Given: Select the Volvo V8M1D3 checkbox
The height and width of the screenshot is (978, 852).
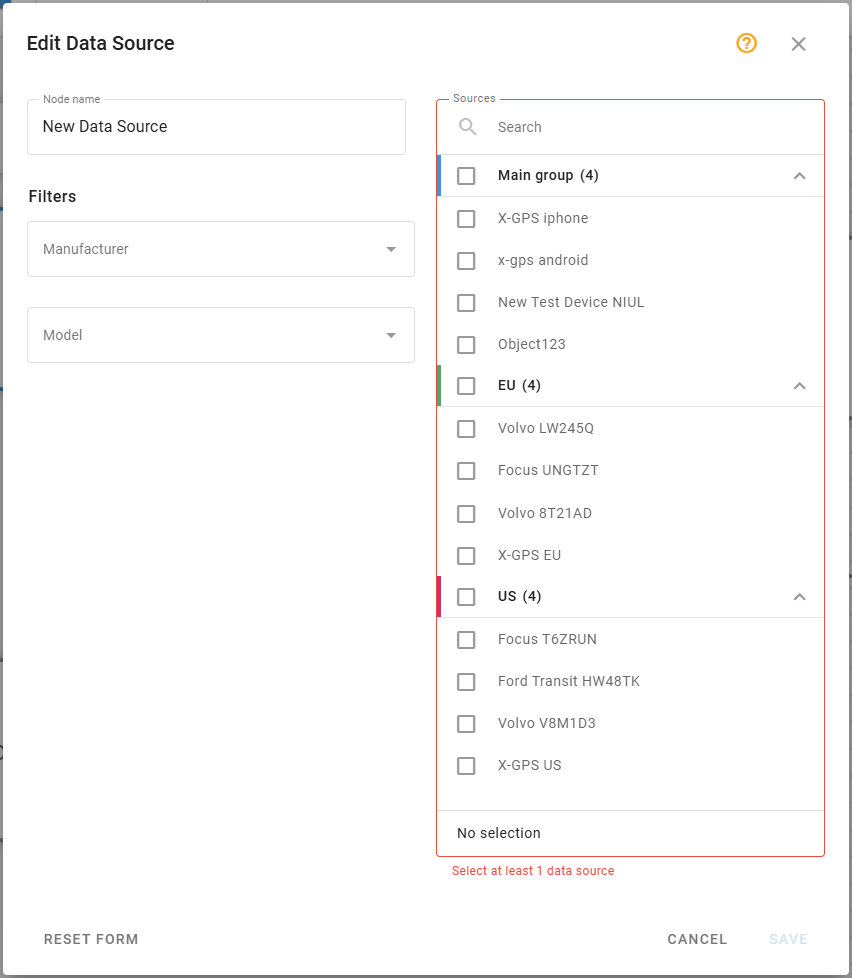Looking at the screenshot, I should click(x=465, y=723).
